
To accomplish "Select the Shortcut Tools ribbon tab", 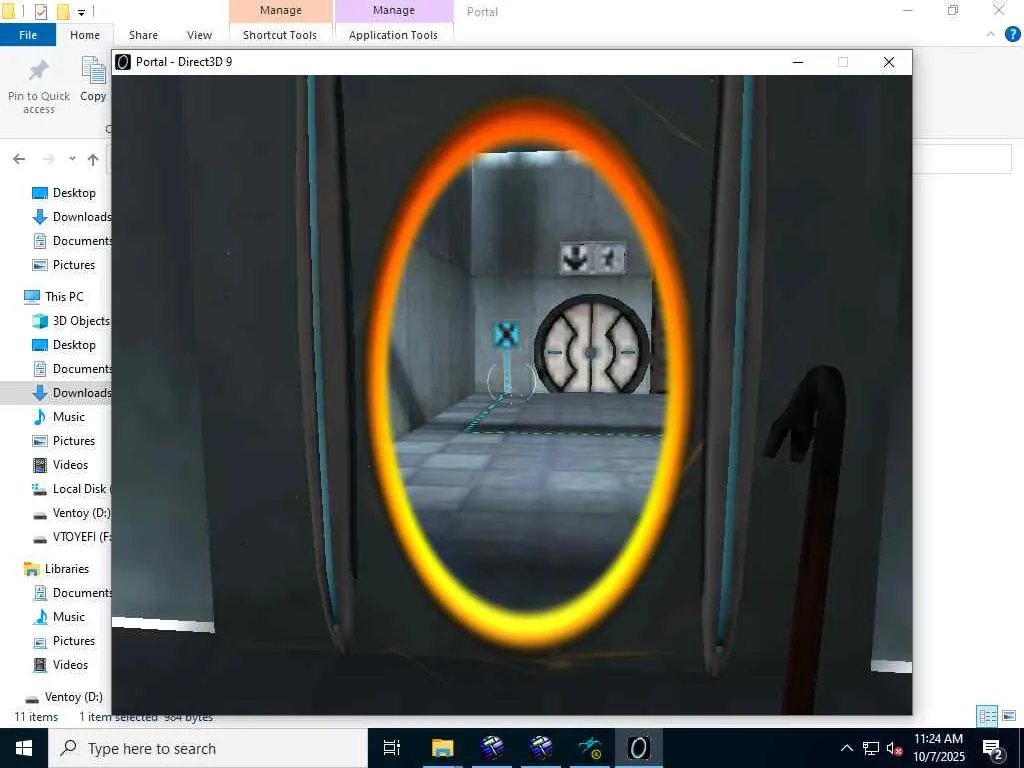I will (x=280, y=35).
